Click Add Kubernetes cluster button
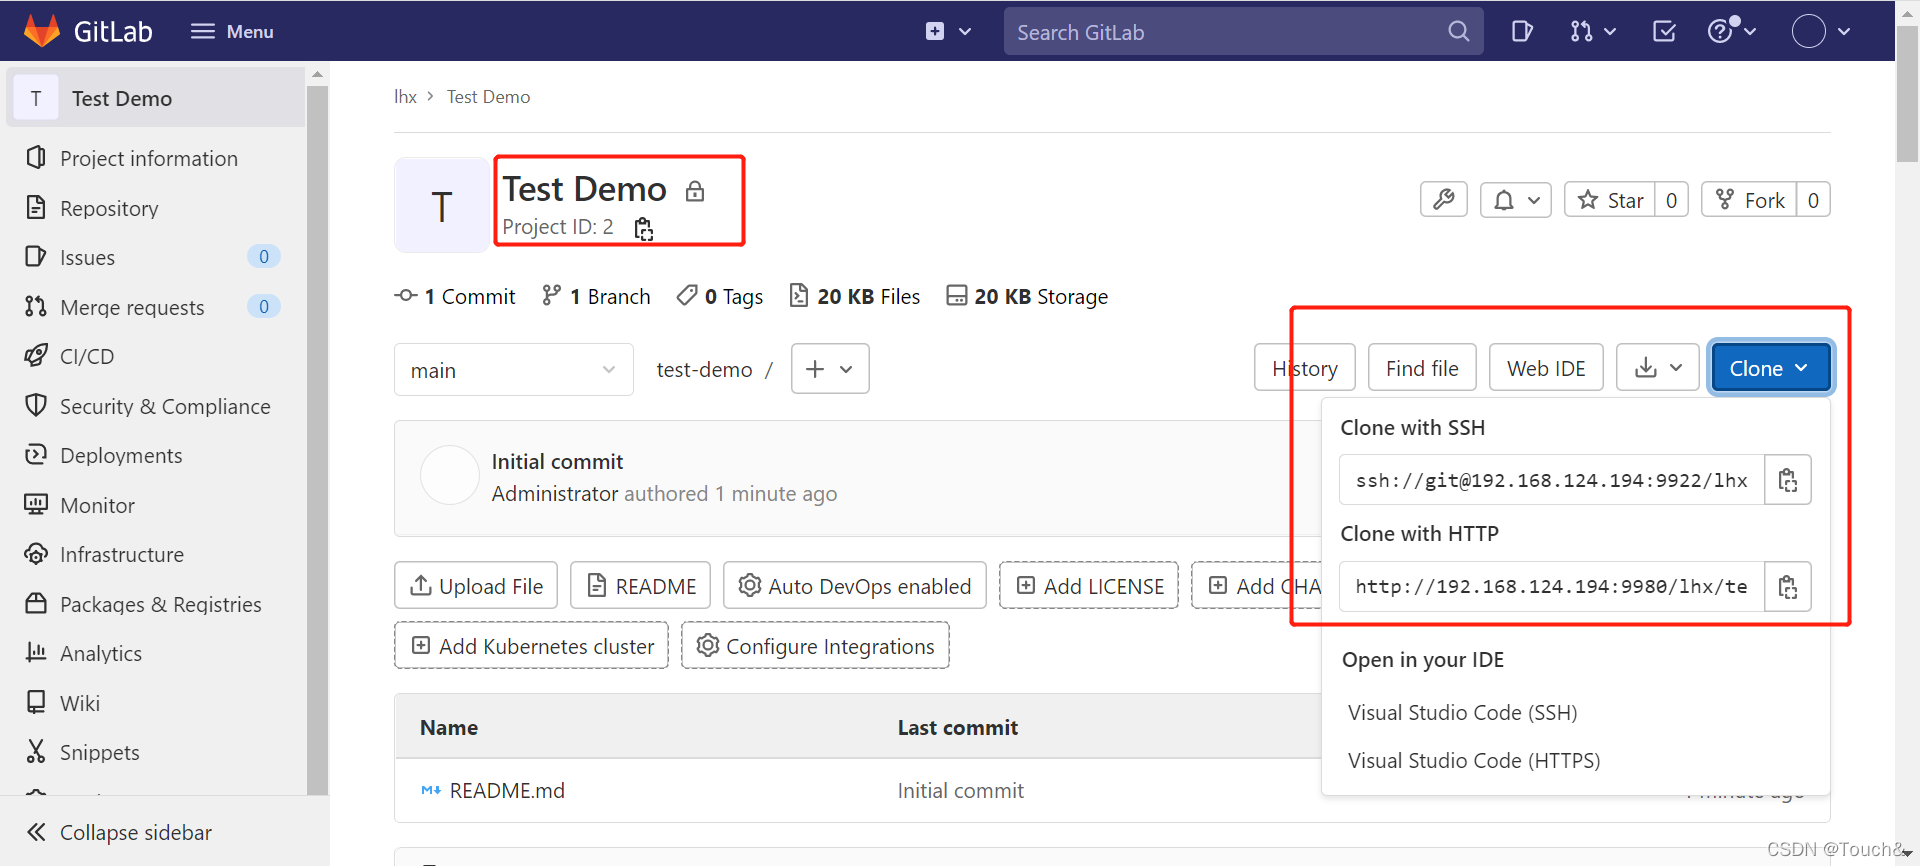1920x866 pixels. tap(532, 646)
